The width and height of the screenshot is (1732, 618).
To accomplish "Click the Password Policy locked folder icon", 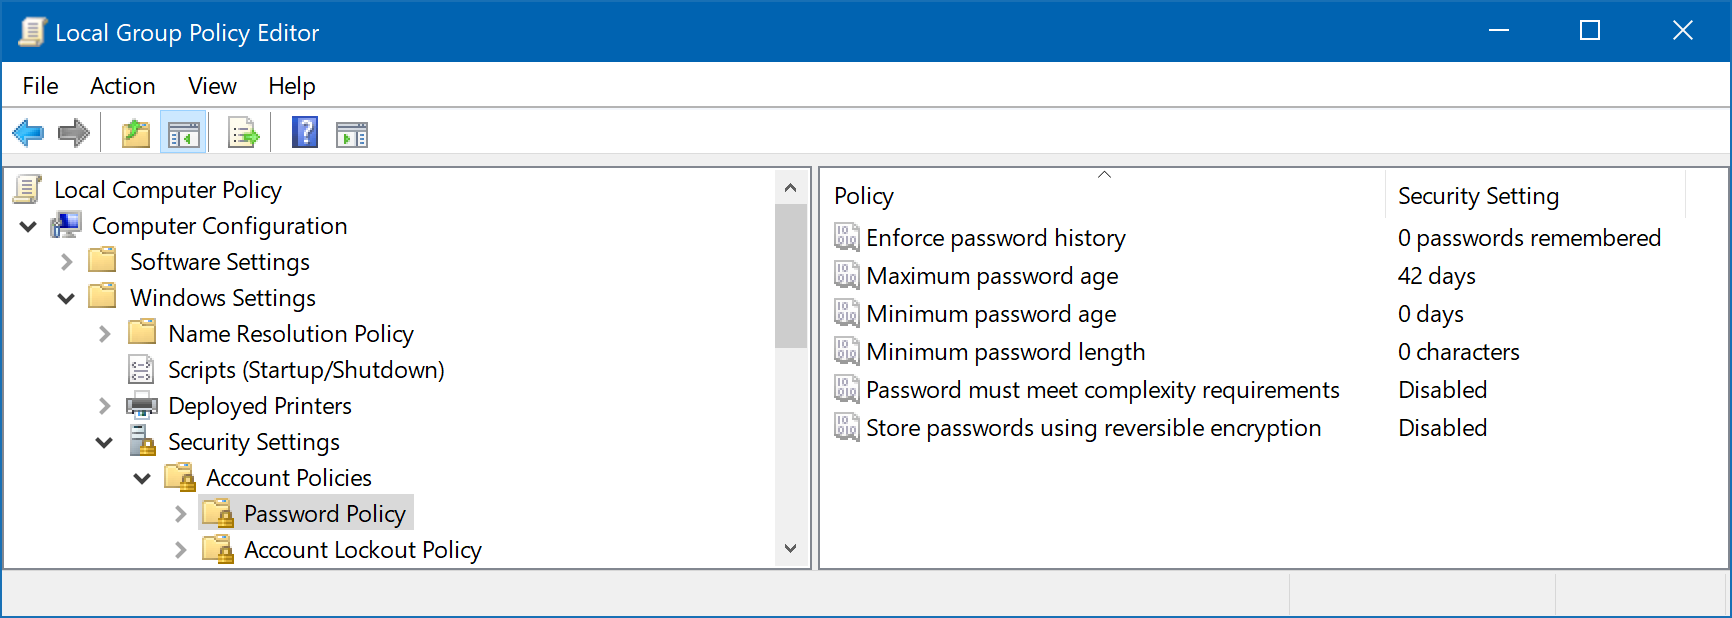I will click(x=218, y=513).
